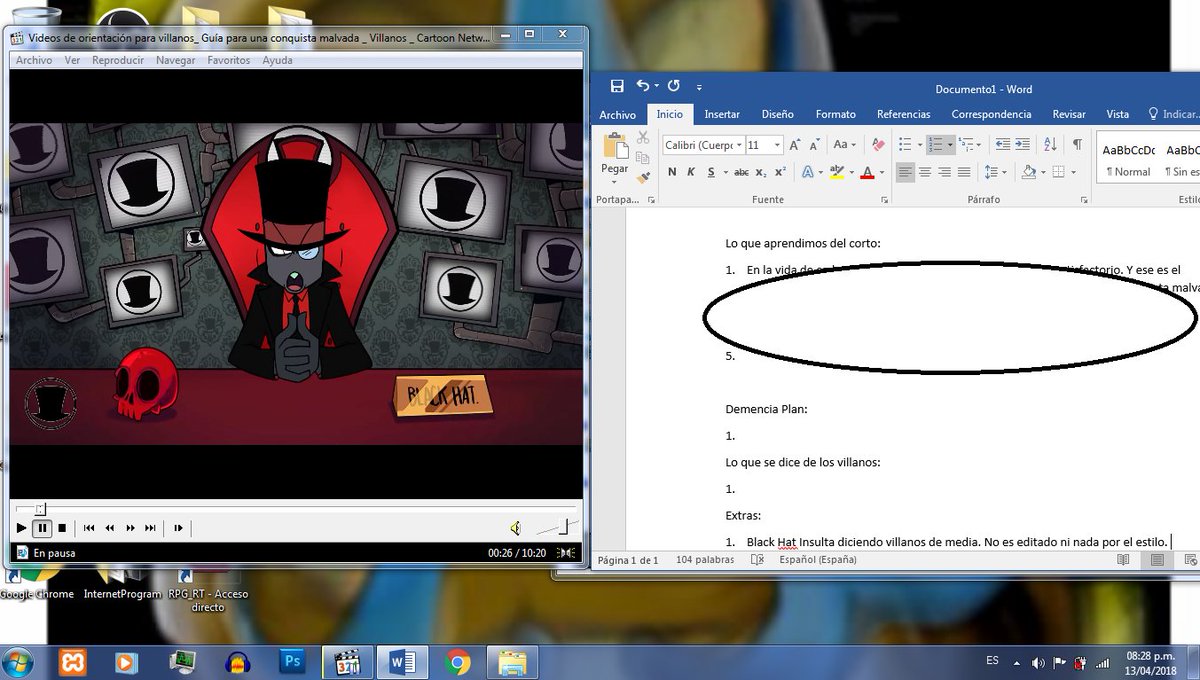Click the Stop button in the media player
Screen dimensions: 1200x680
click(62, 528)
